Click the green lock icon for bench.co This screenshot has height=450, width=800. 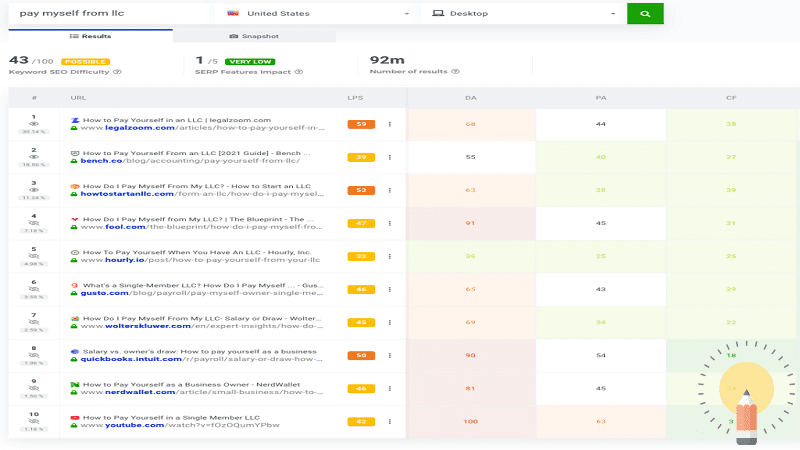[74, 161]
